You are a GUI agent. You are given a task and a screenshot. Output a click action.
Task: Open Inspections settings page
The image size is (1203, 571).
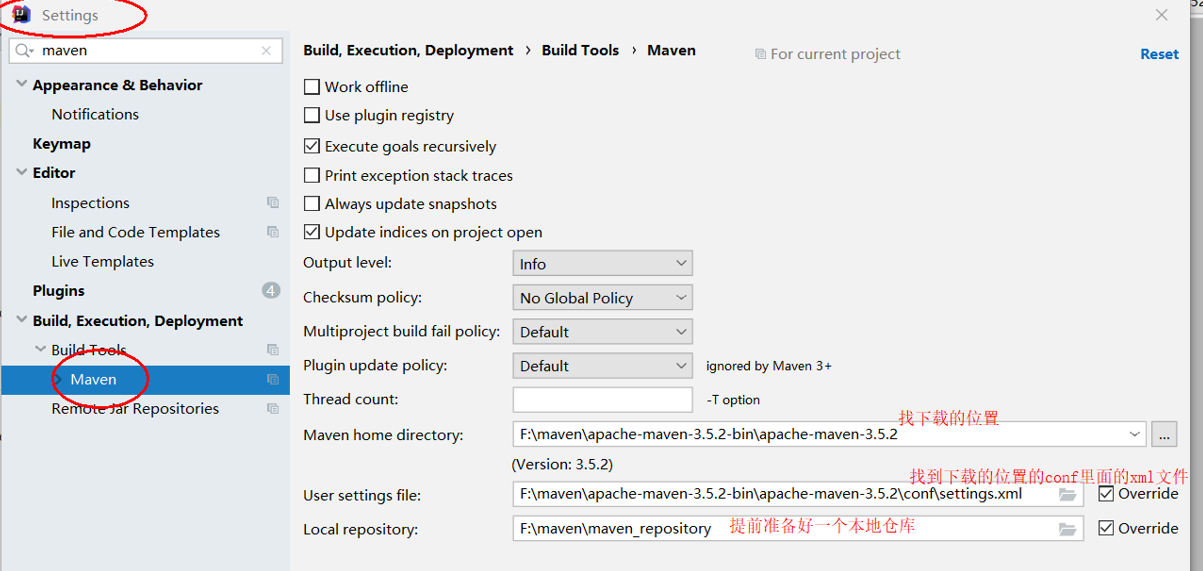[90, 203]
